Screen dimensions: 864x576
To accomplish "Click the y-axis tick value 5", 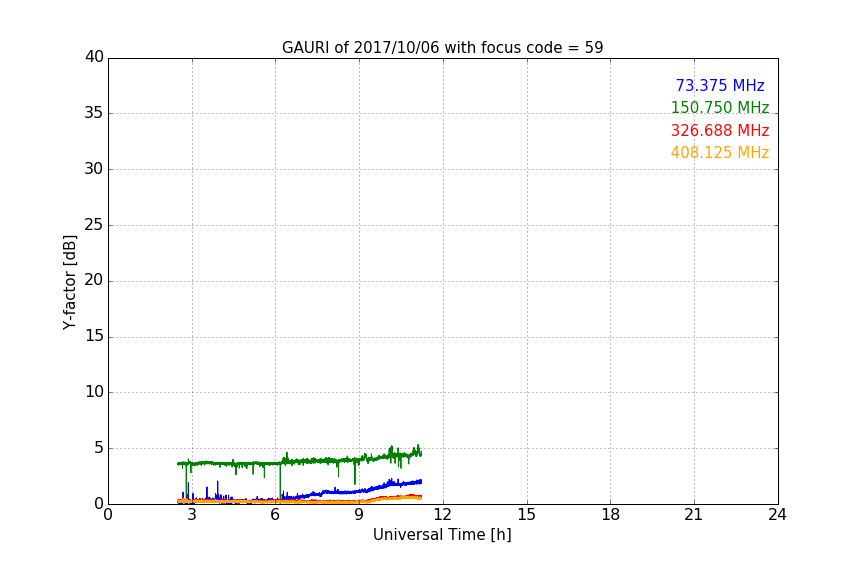I will tap(99, 448).
